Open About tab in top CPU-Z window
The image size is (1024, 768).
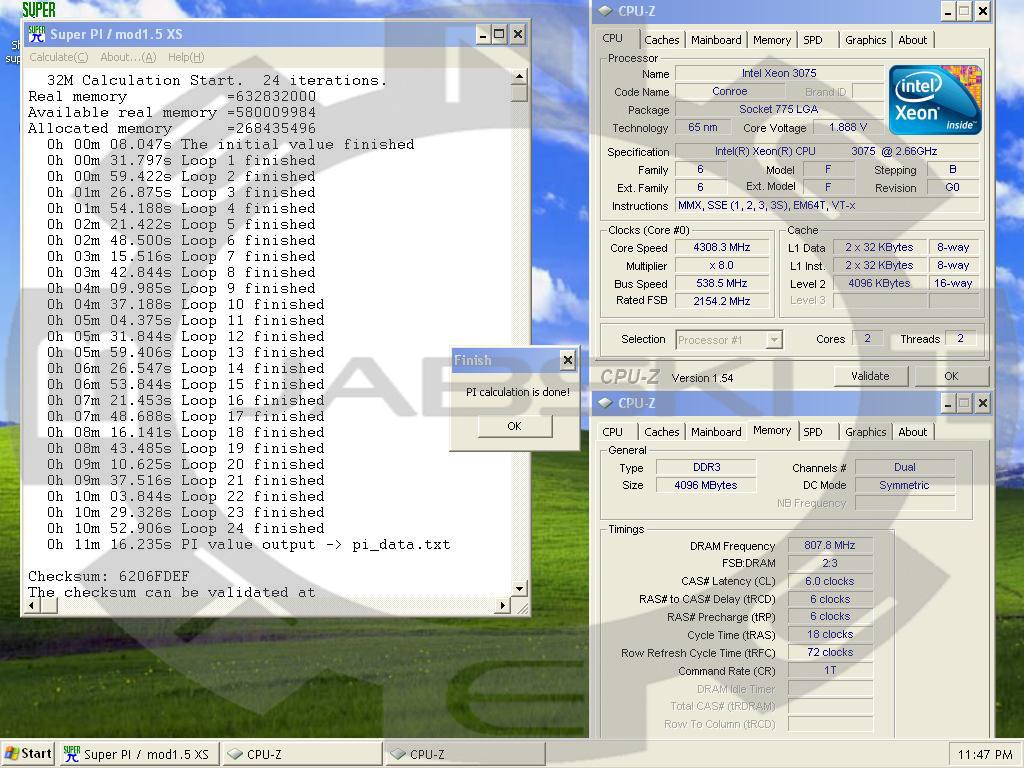tap(912, 40)
